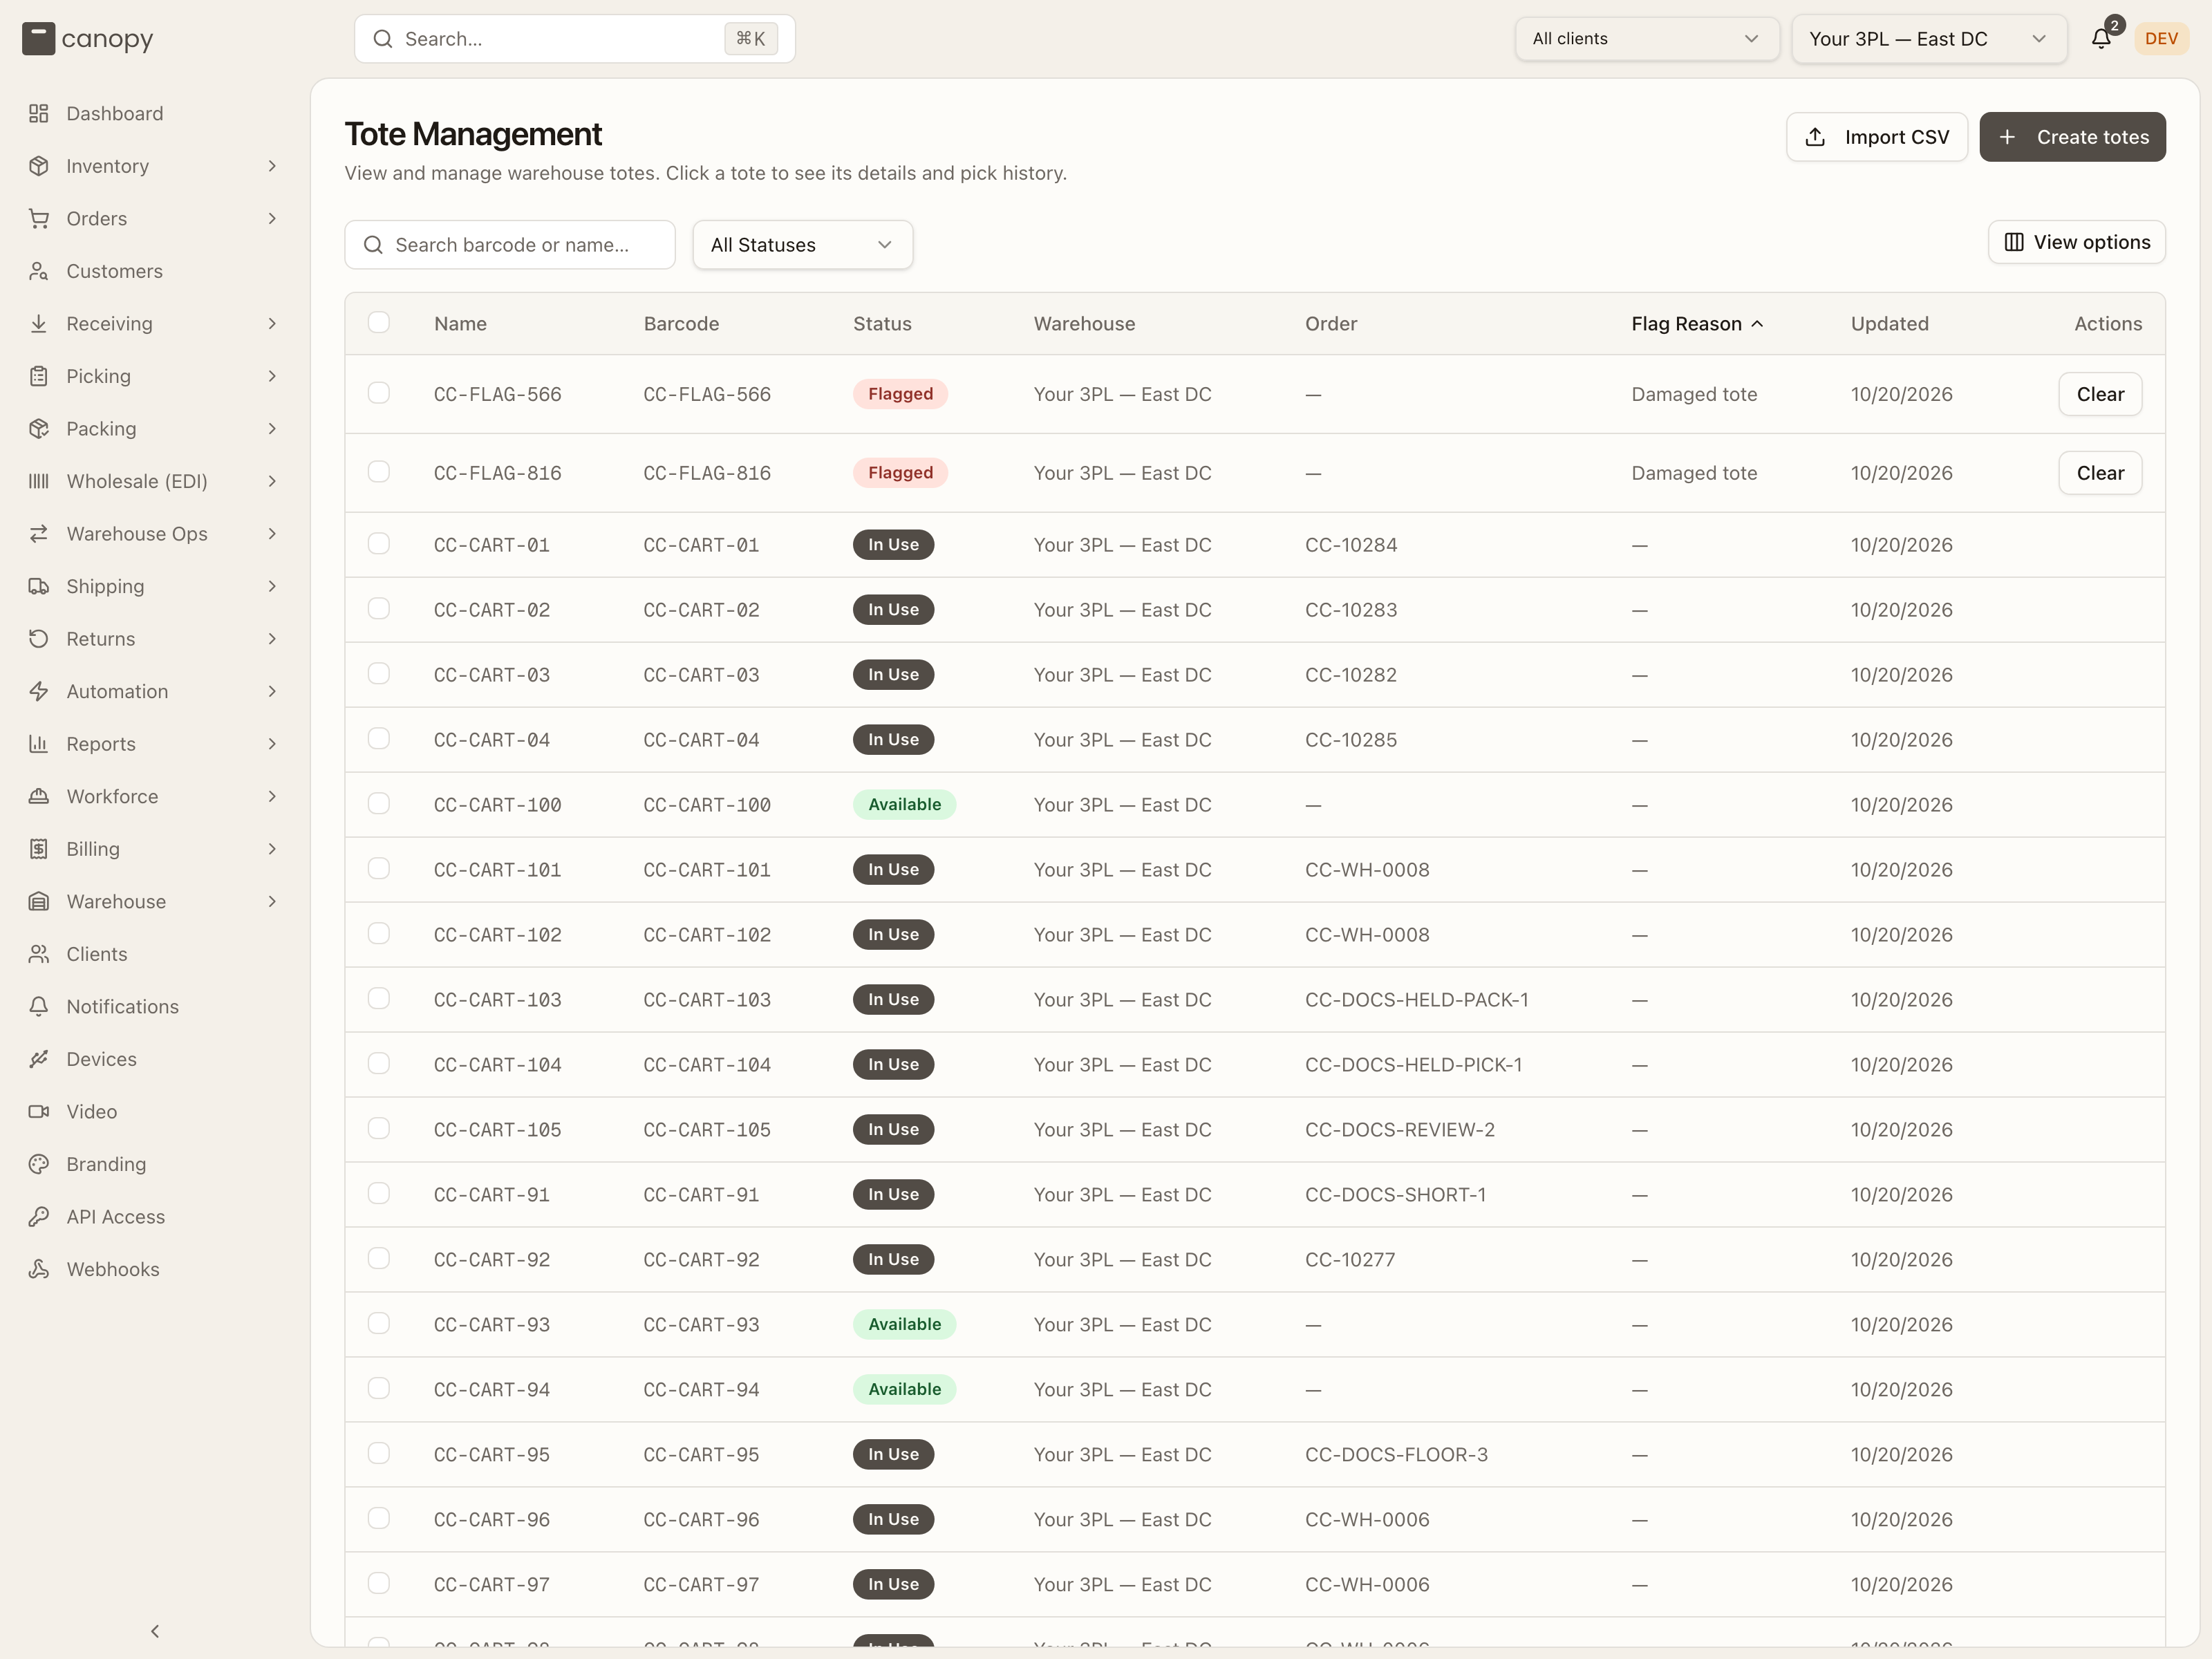The height and width of the screenshot is (1659, 2212).
Task: Click the Inventory box icon
Action: [x=39, y=166]
